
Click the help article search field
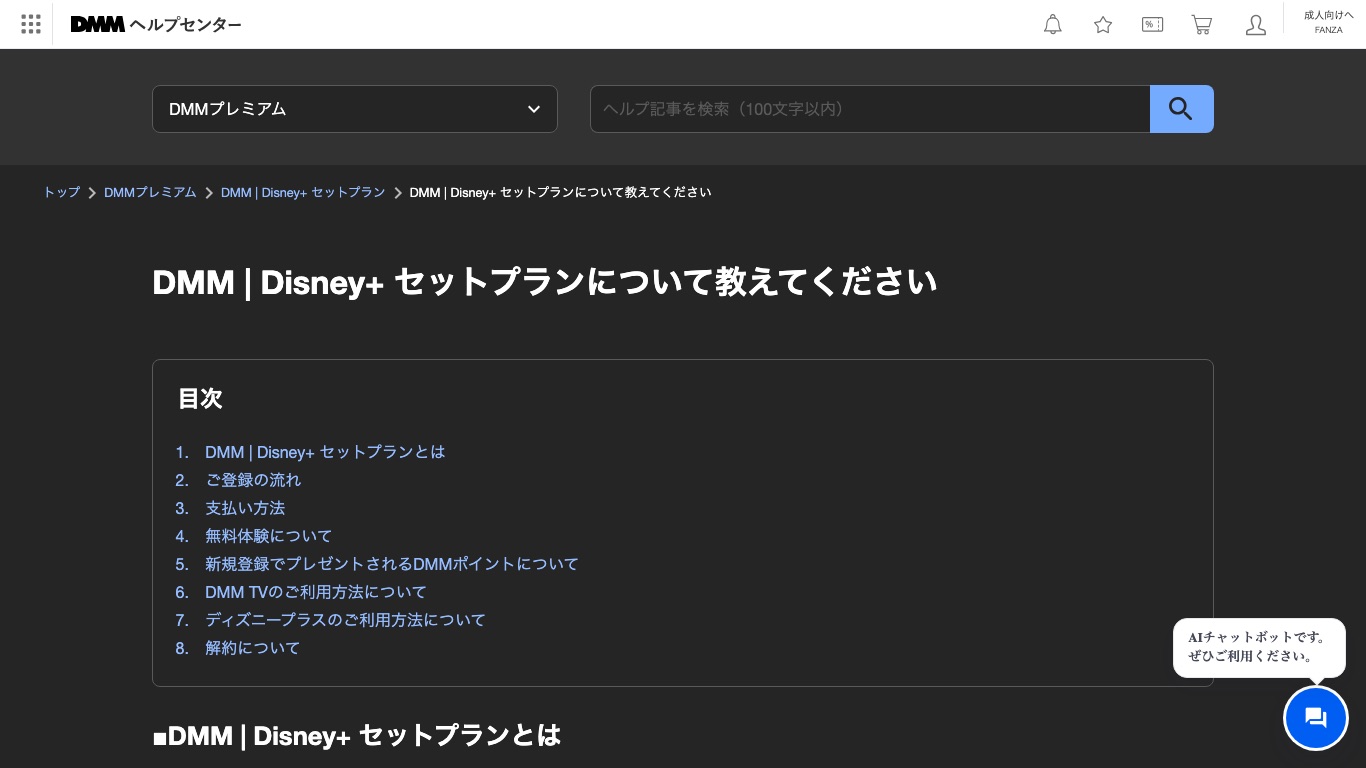[x=870, y=109]
